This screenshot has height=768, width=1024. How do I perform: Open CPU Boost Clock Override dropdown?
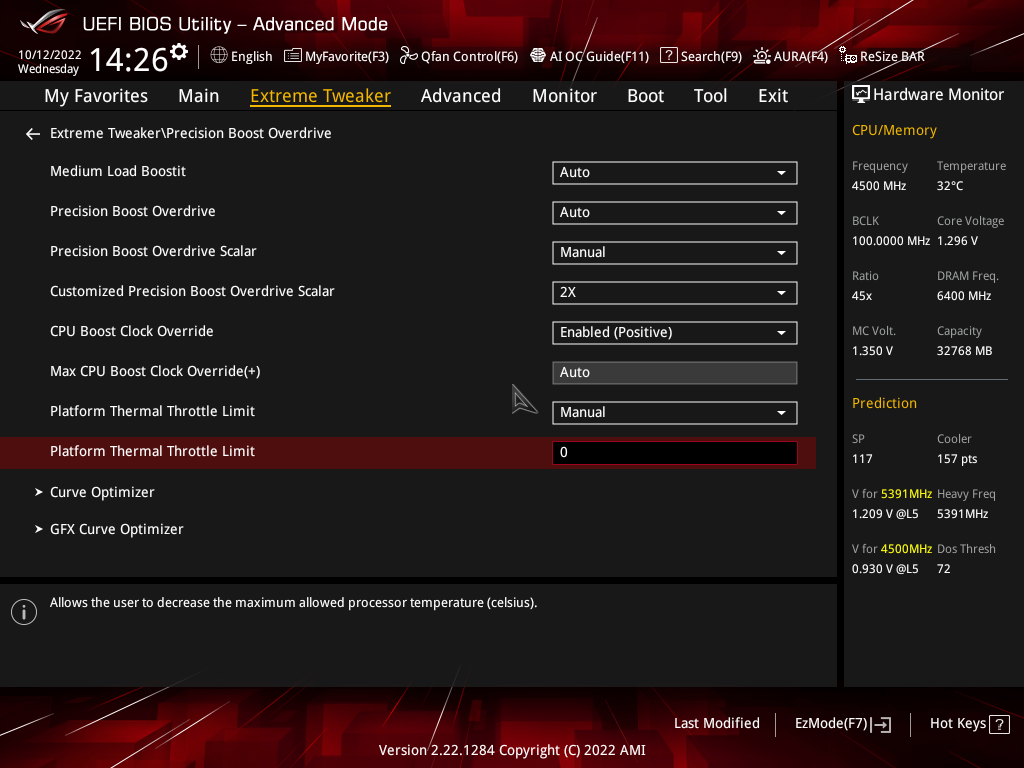pyautogui.click(x=675, y=332)
